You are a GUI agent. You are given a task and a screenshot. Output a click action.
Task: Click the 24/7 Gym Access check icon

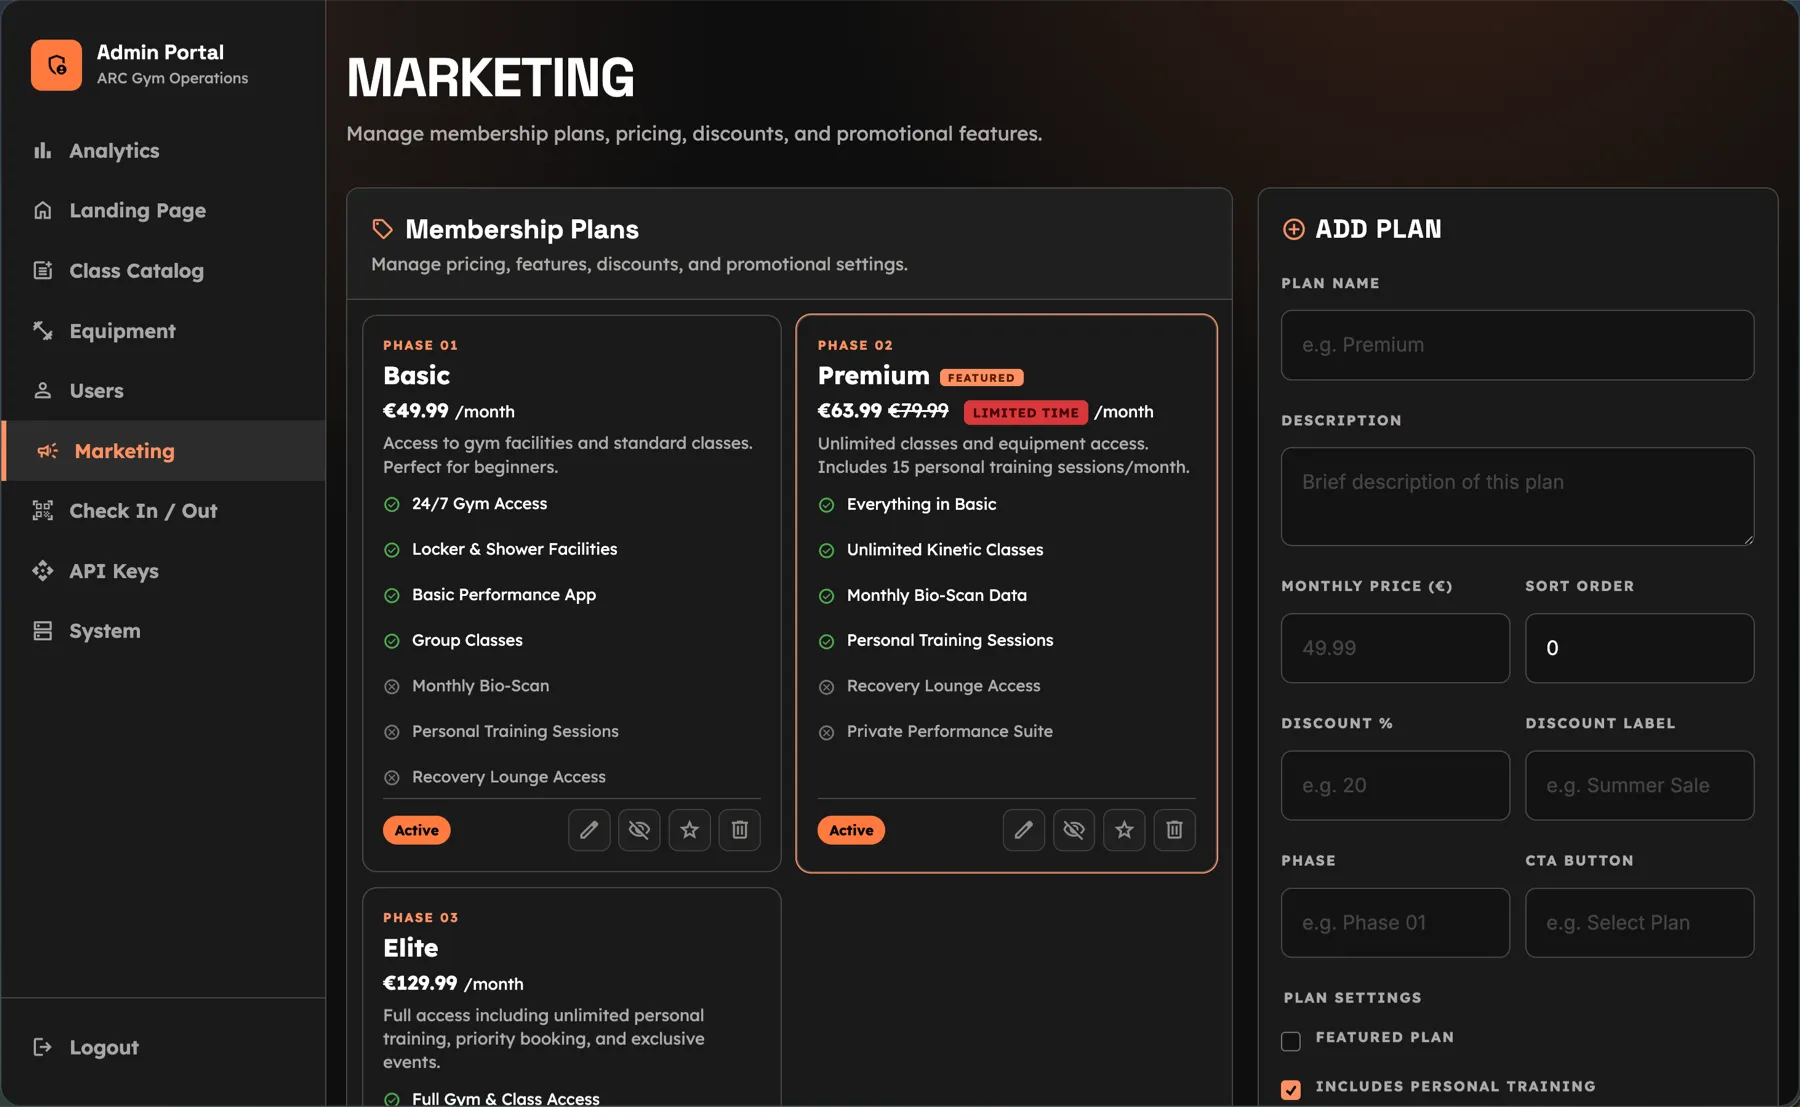[x=392, y=505]
